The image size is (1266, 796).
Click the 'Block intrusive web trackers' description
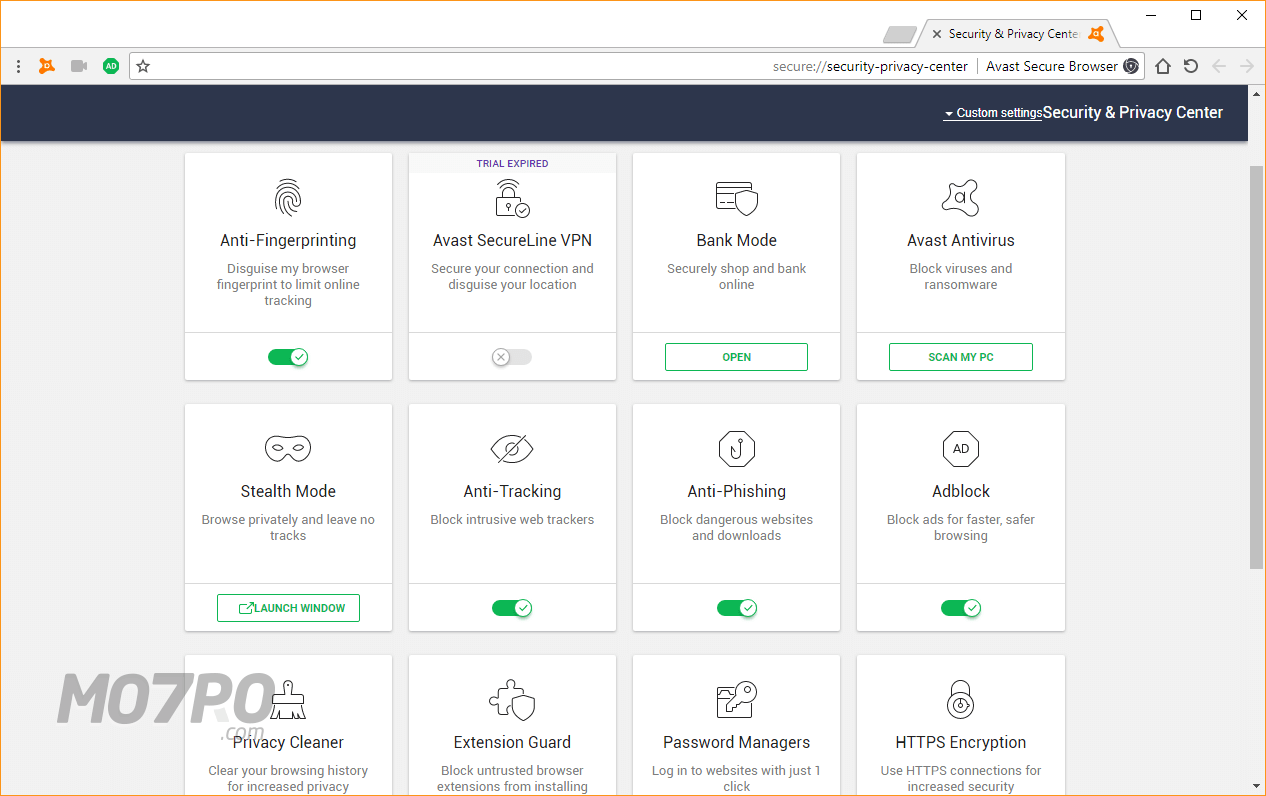(512, 520)
